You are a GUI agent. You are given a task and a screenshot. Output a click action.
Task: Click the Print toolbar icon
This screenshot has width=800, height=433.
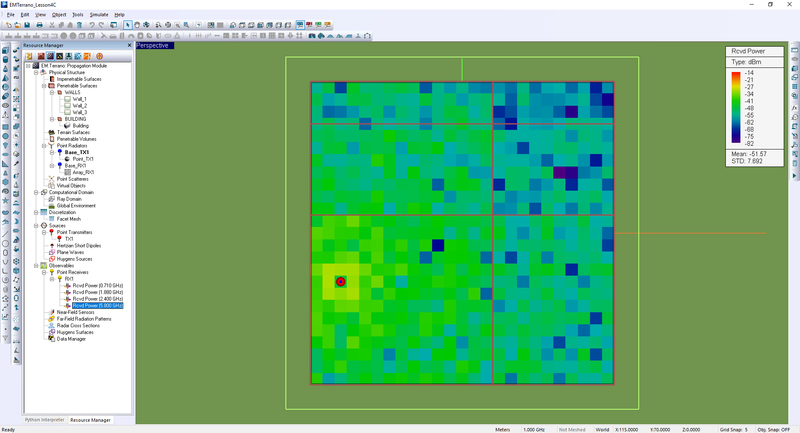pyautogui.click(x=39, y=25)
